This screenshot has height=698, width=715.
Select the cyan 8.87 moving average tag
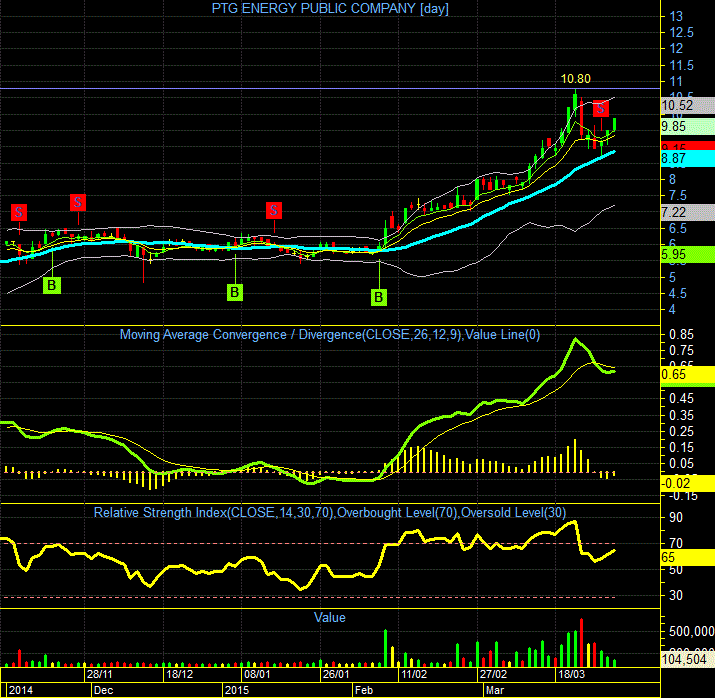pyautogui.click(x=688, y=158)
